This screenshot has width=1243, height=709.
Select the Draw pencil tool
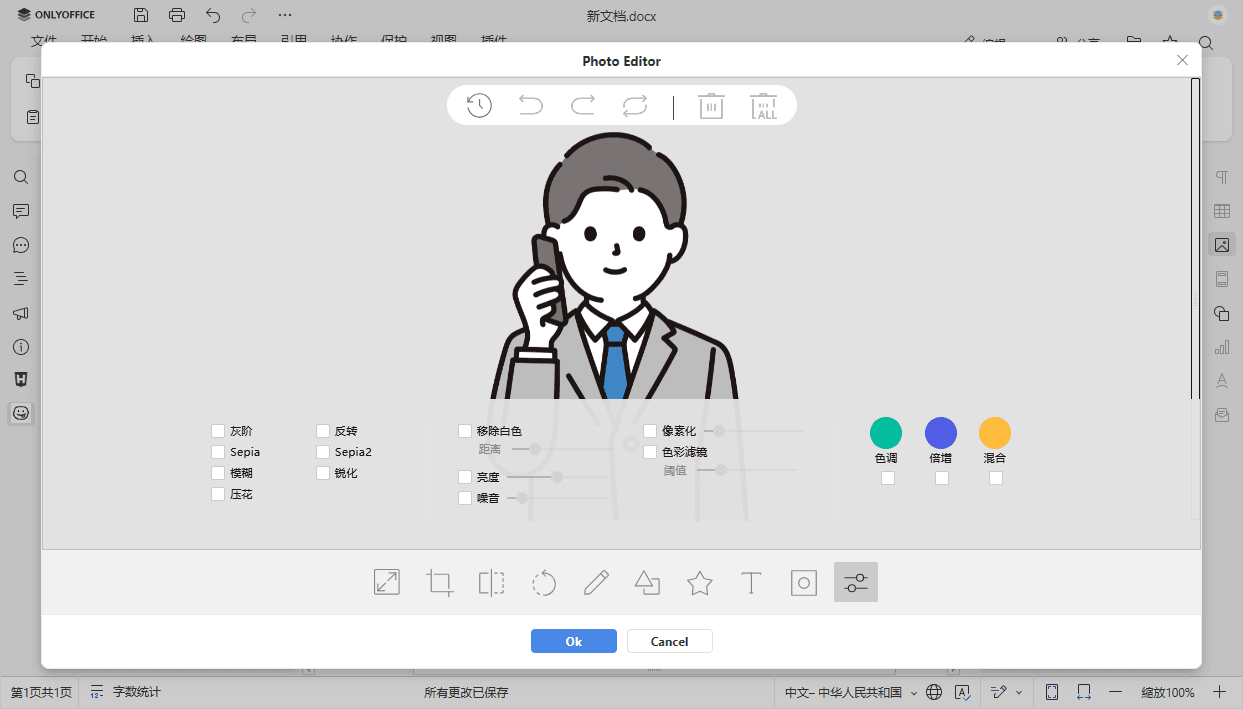click(595, 582)
